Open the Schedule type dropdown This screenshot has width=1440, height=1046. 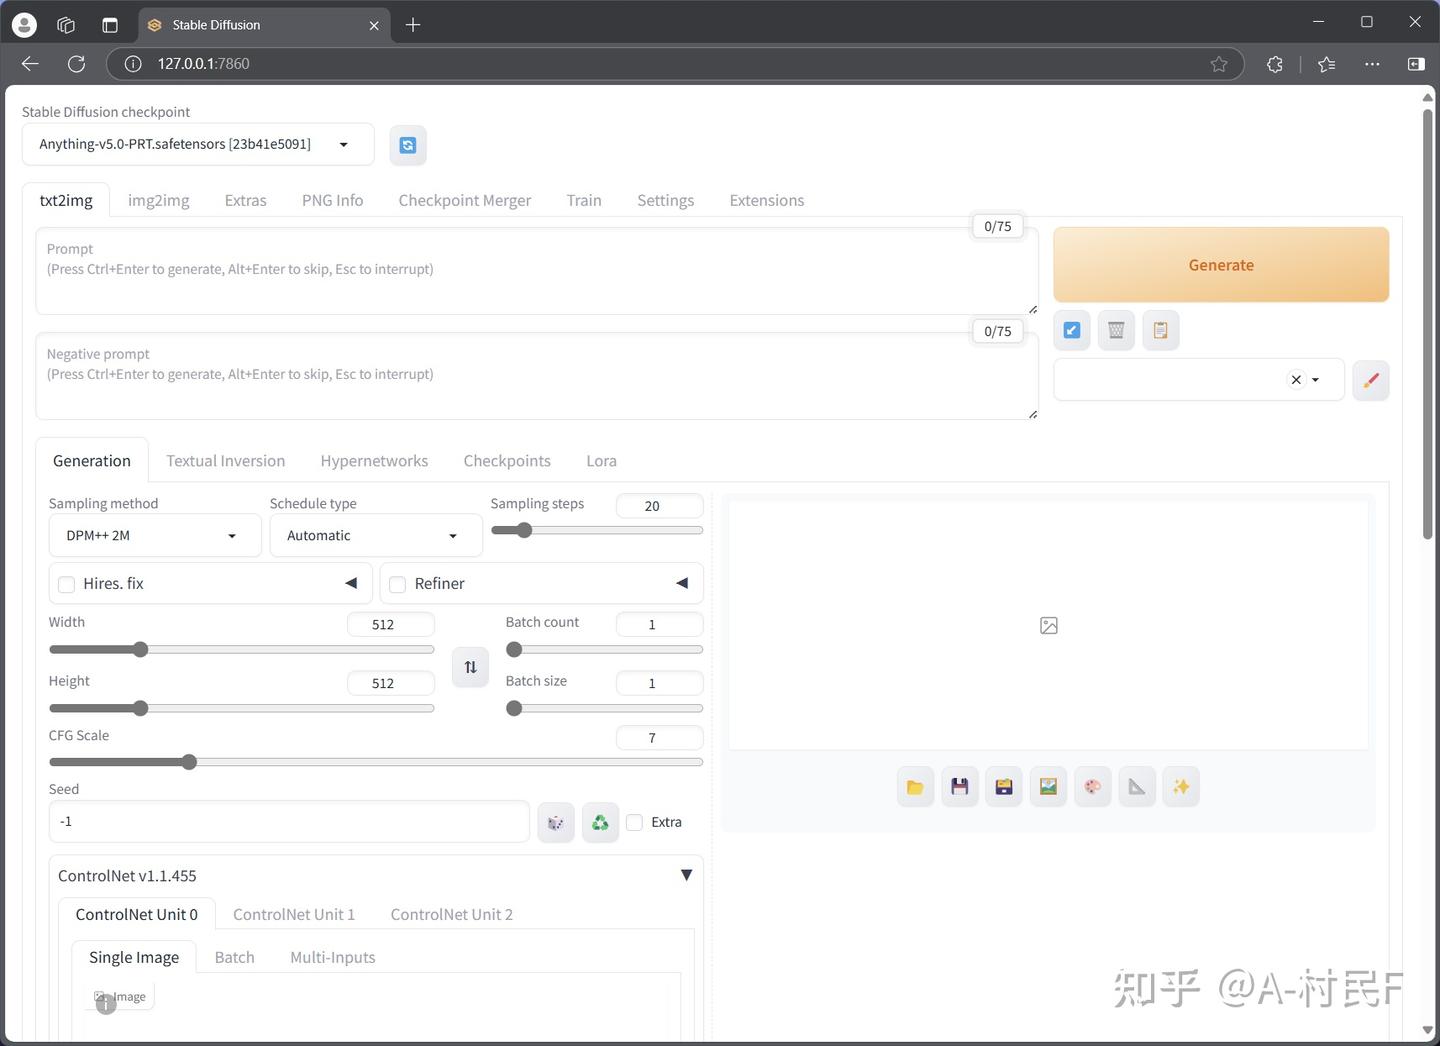[x=374, y=535]
